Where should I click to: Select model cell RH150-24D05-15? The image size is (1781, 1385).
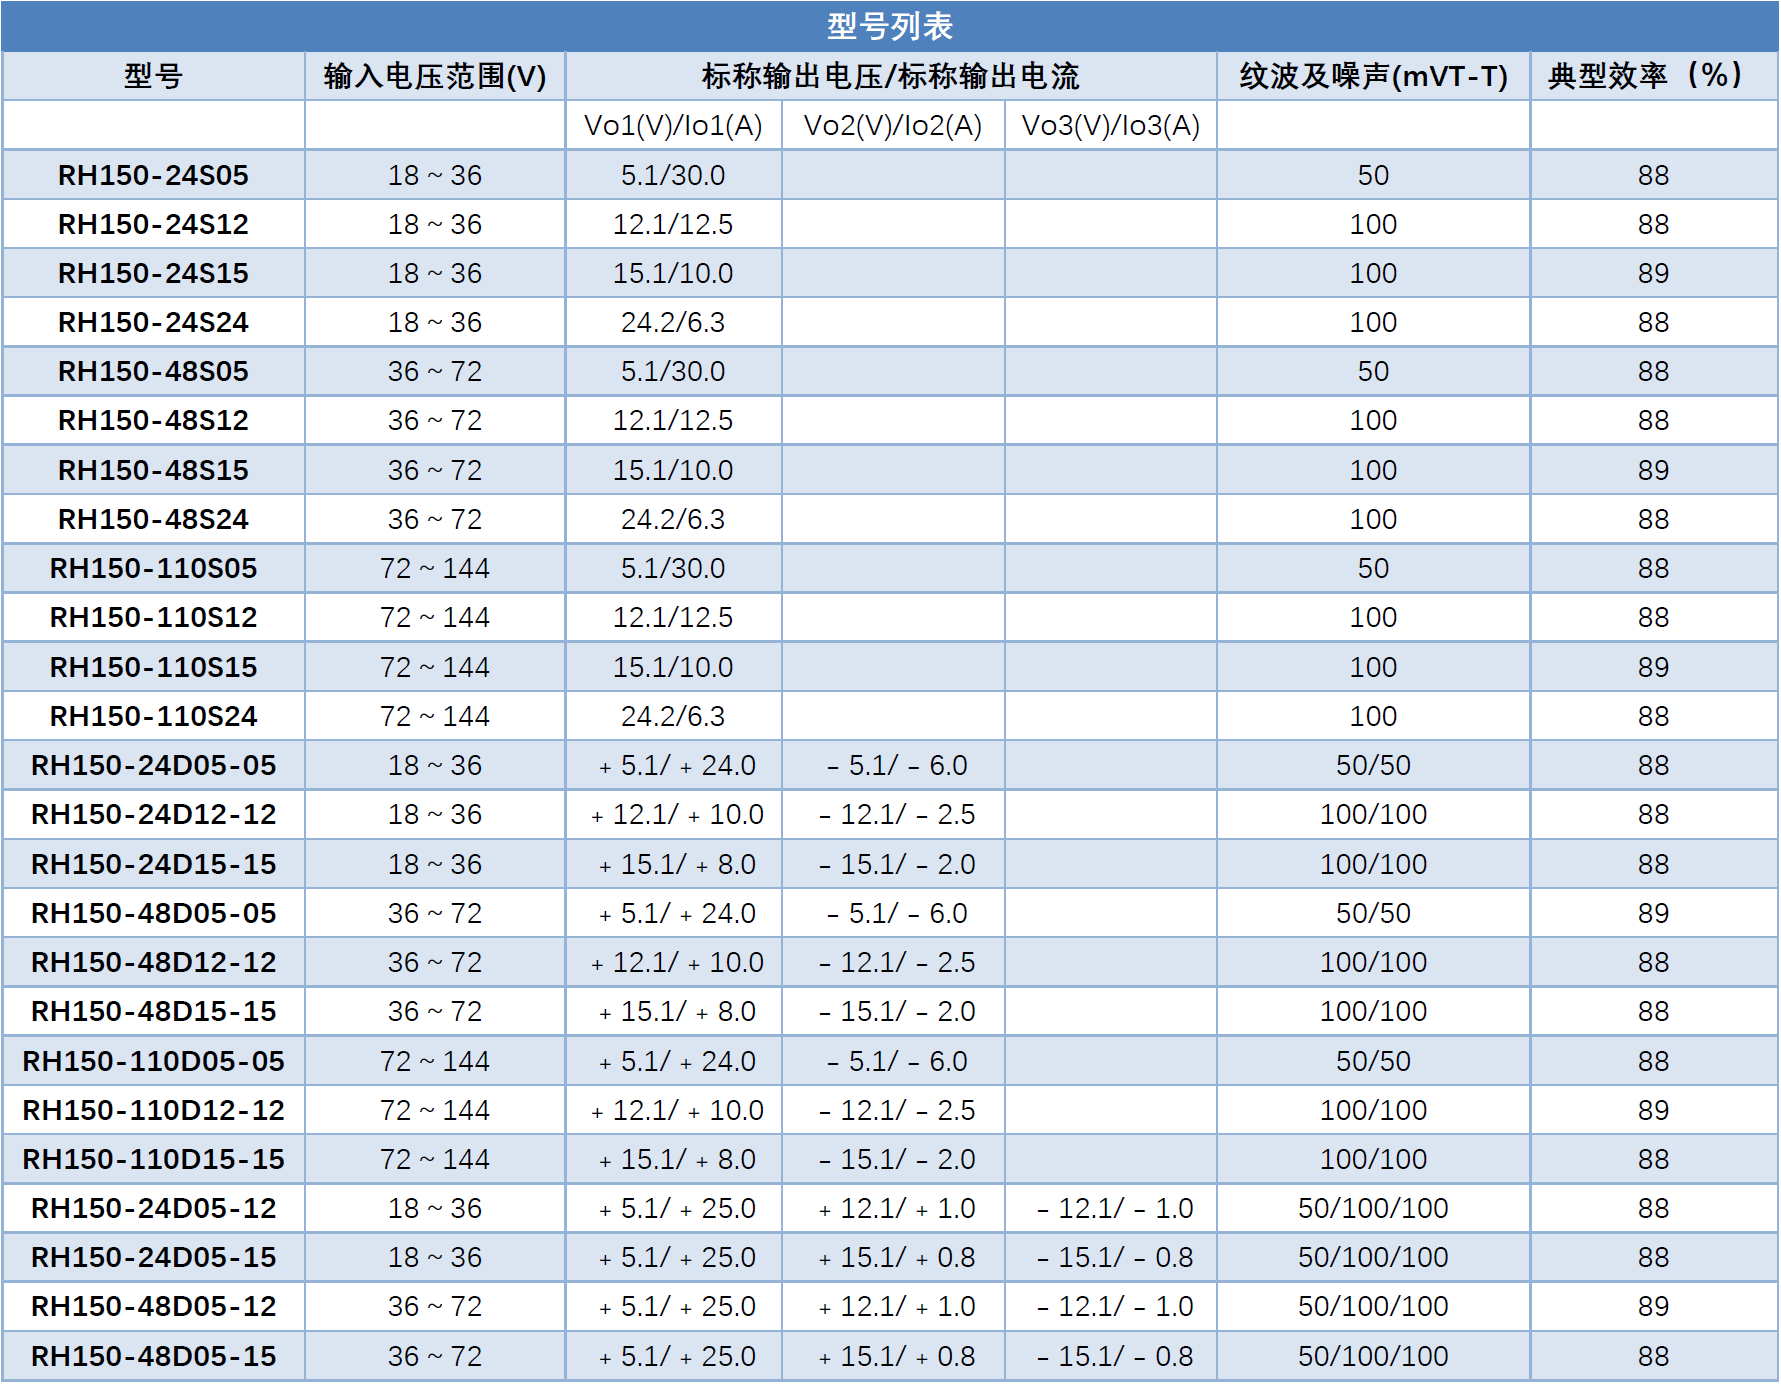click(153, 1257)
